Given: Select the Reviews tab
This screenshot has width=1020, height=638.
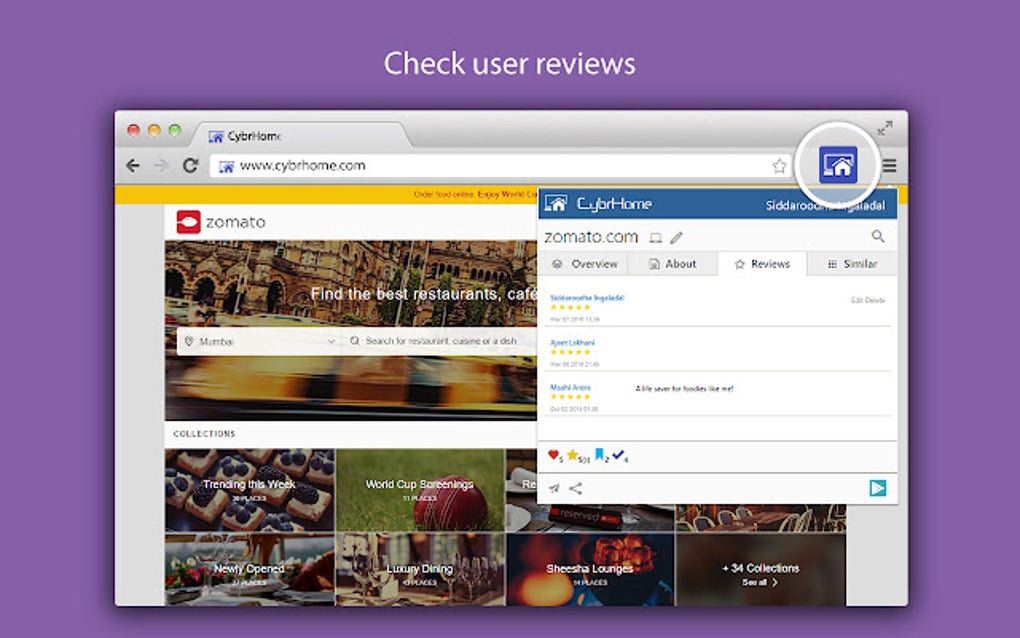Looking at the screenshot, I should point(762,264).
